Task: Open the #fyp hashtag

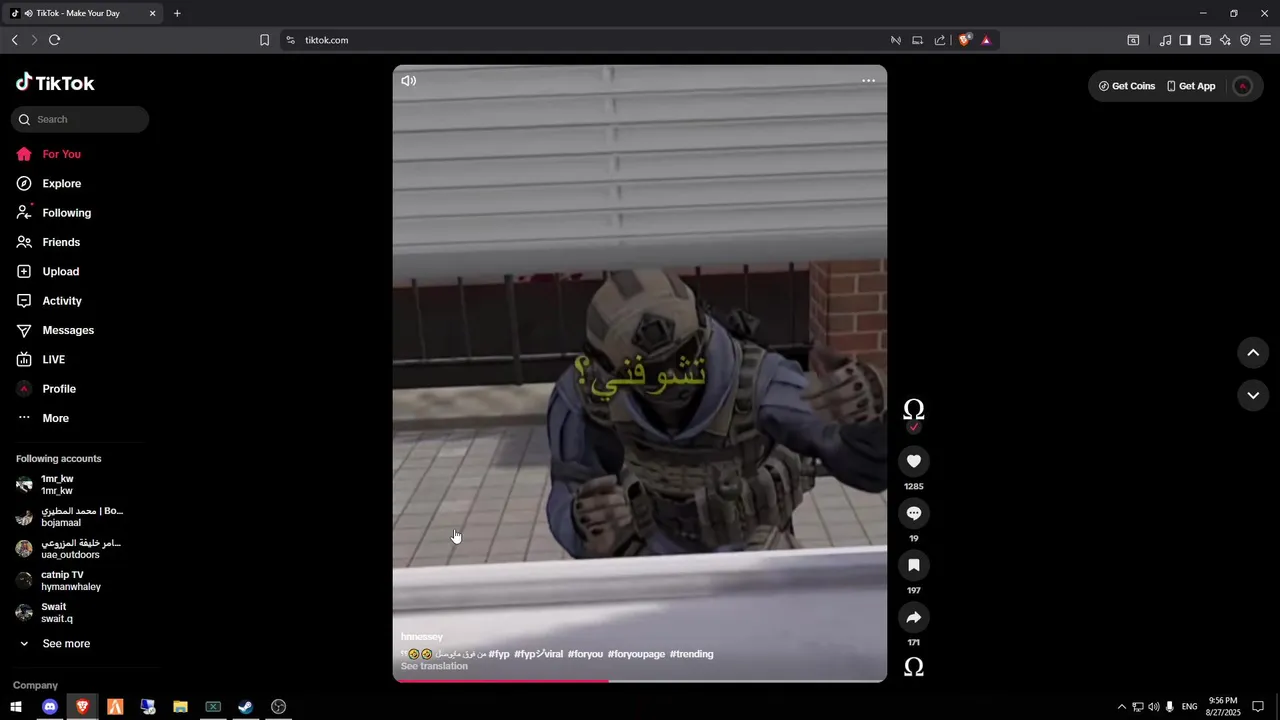Action: click(x=499, y=654)
